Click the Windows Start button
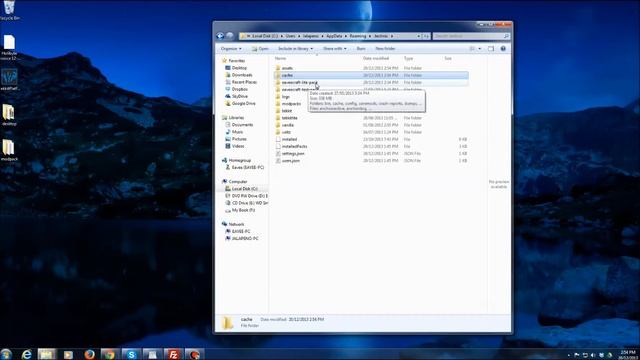 point(6,354)
